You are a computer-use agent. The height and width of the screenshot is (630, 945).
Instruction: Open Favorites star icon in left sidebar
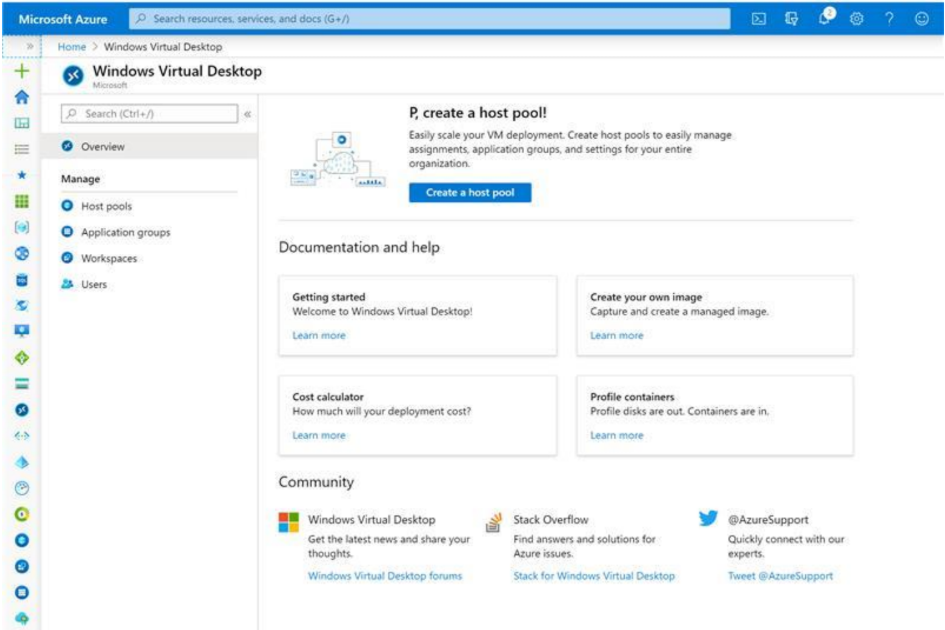(x=21, y=175)
